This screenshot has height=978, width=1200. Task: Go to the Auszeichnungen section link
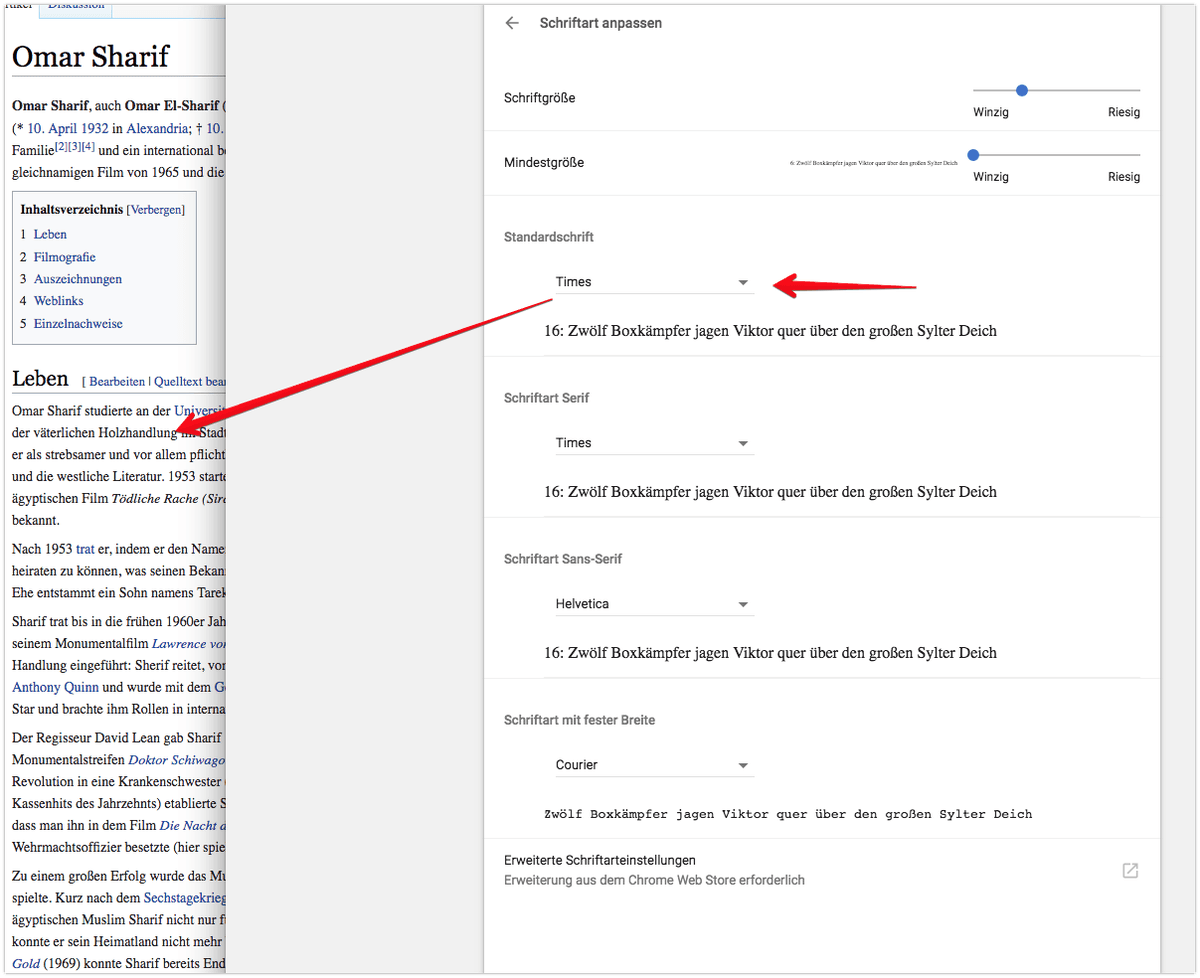click(77, 279)
